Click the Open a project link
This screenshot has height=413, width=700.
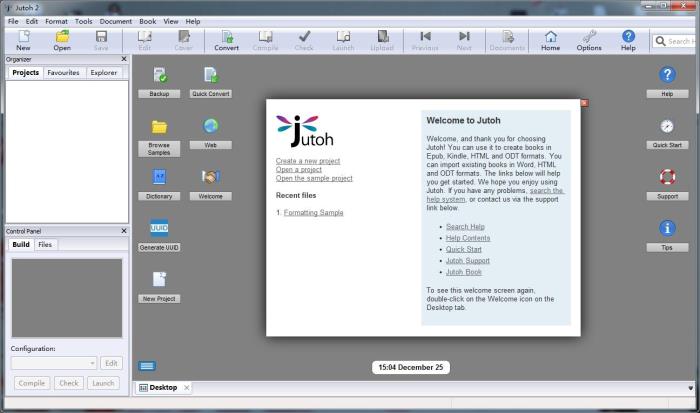click(299, 170)
